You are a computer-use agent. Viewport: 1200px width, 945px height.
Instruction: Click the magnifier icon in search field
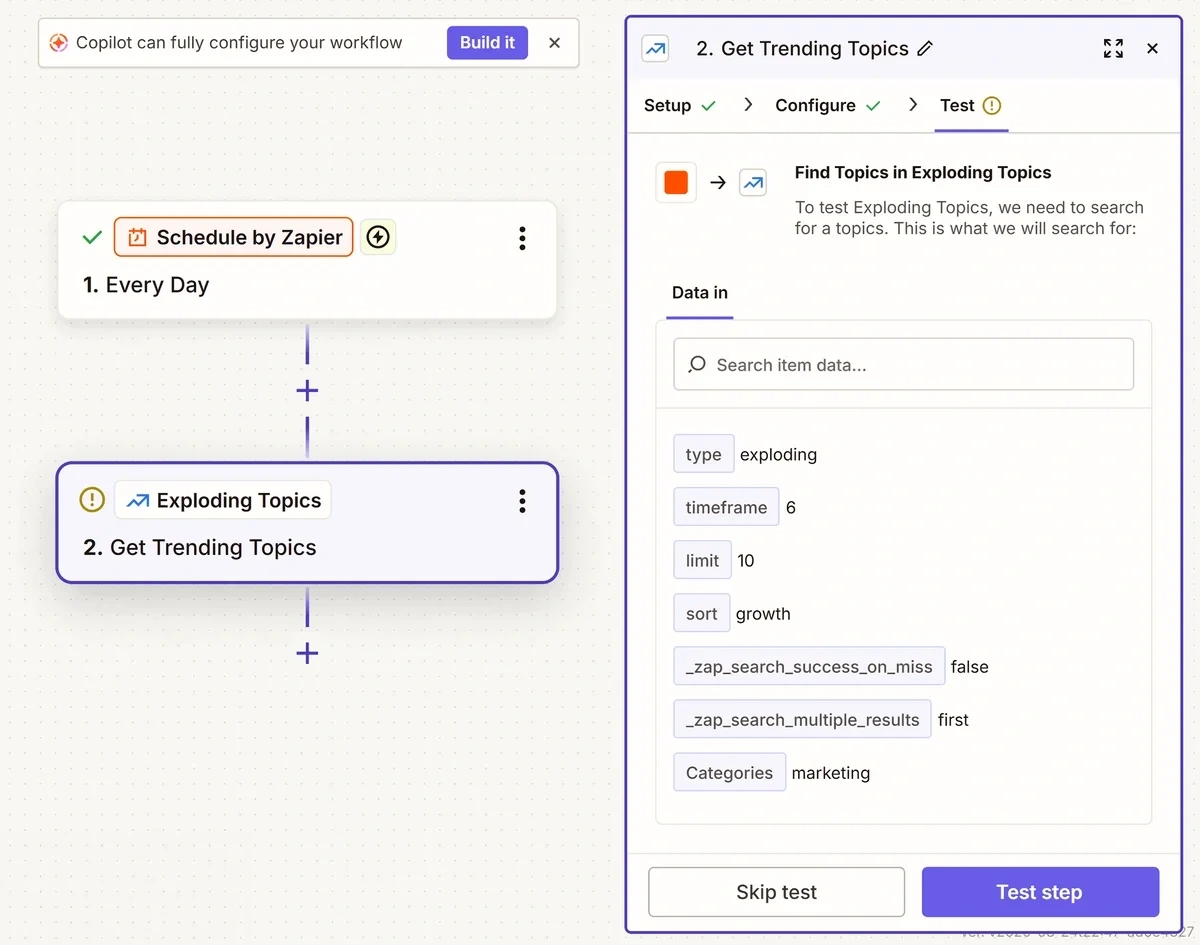(697, 364)
